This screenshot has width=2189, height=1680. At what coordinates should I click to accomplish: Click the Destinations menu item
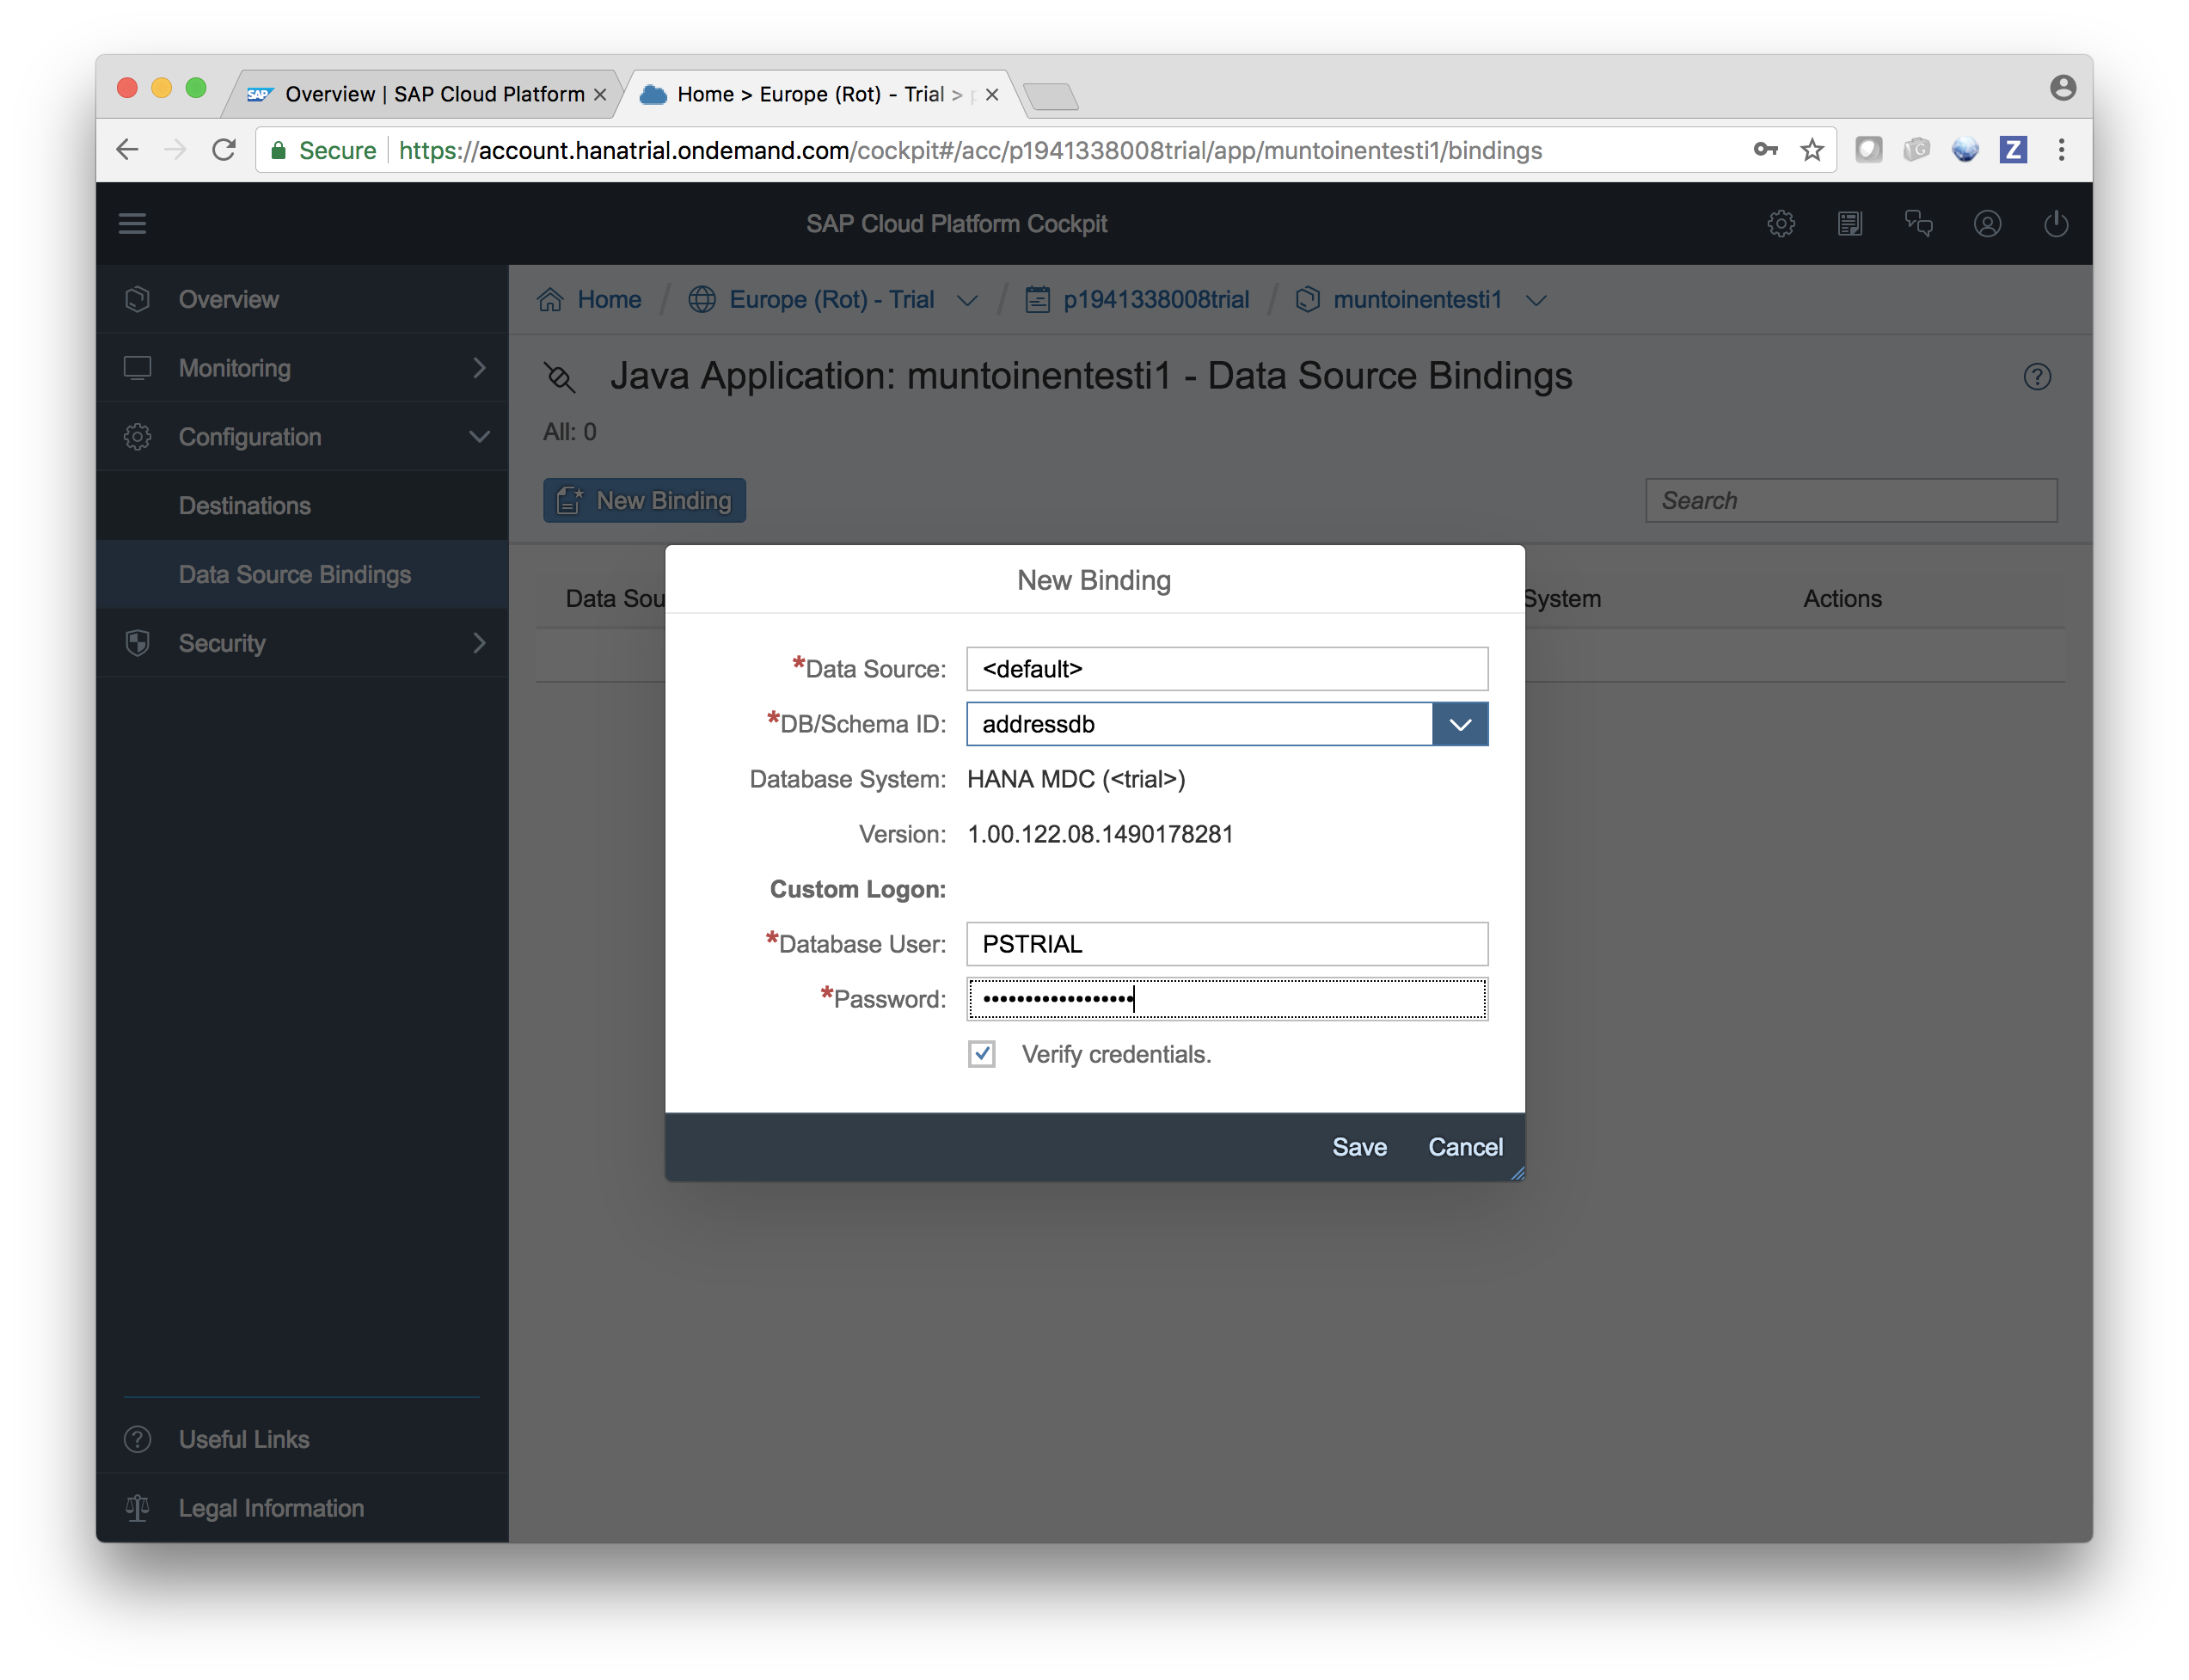click(243, 505)
